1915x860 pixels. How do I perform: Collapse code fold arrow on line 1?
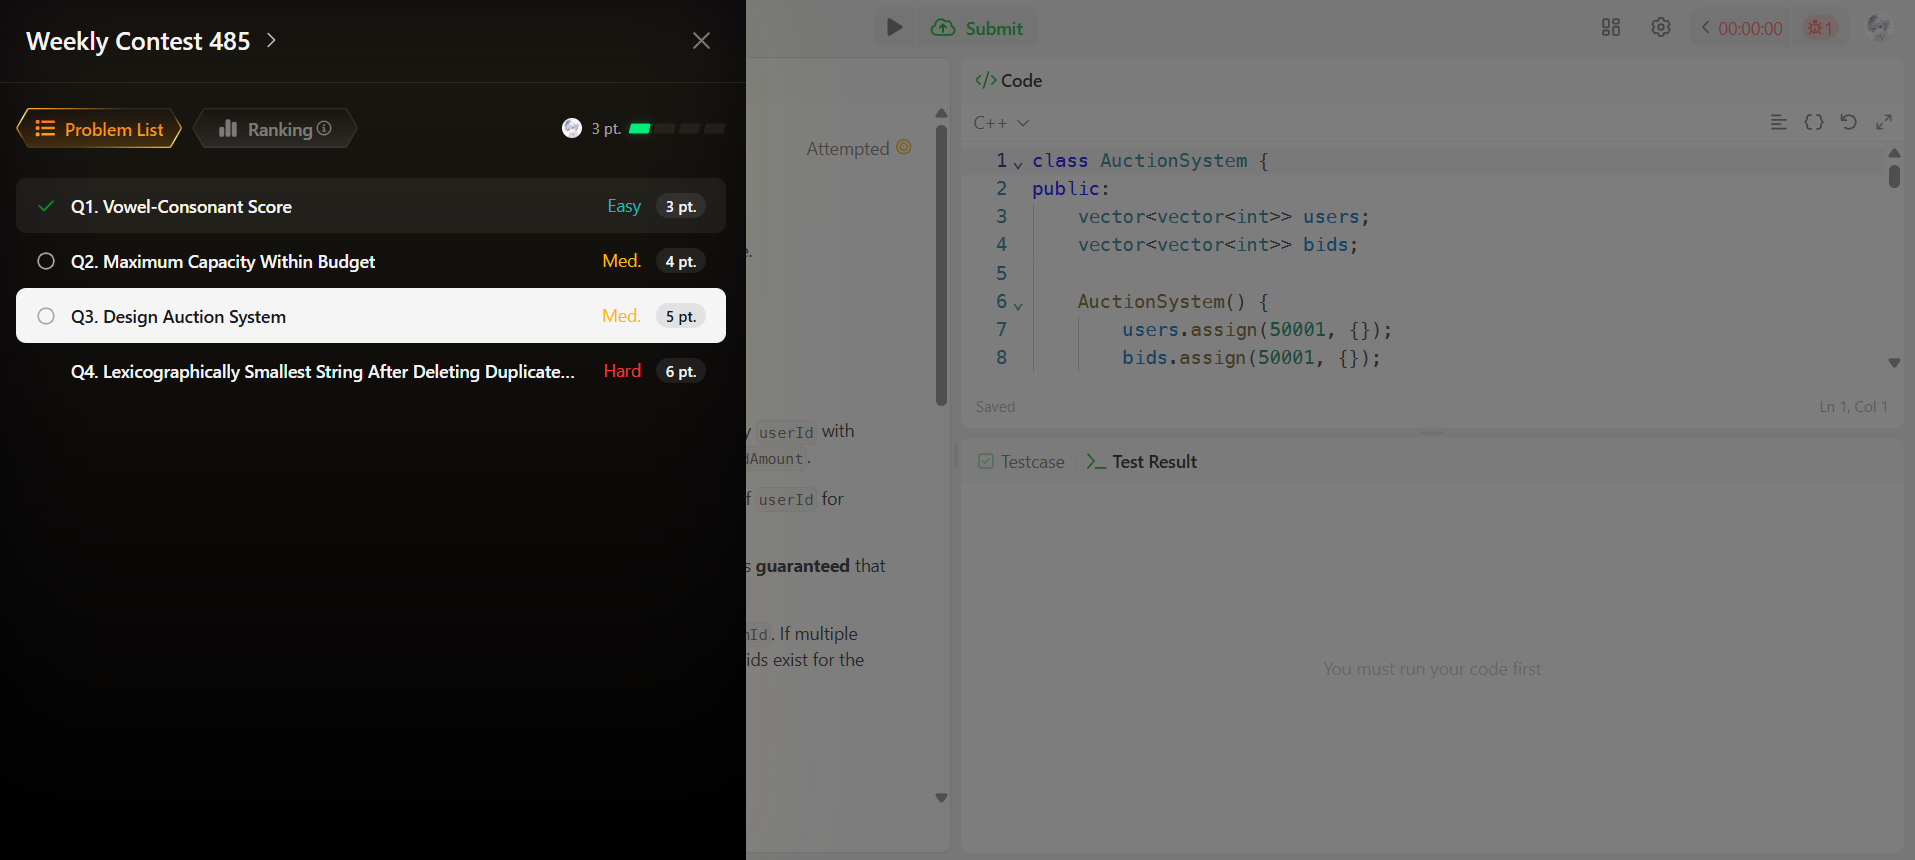(1018, 164)
